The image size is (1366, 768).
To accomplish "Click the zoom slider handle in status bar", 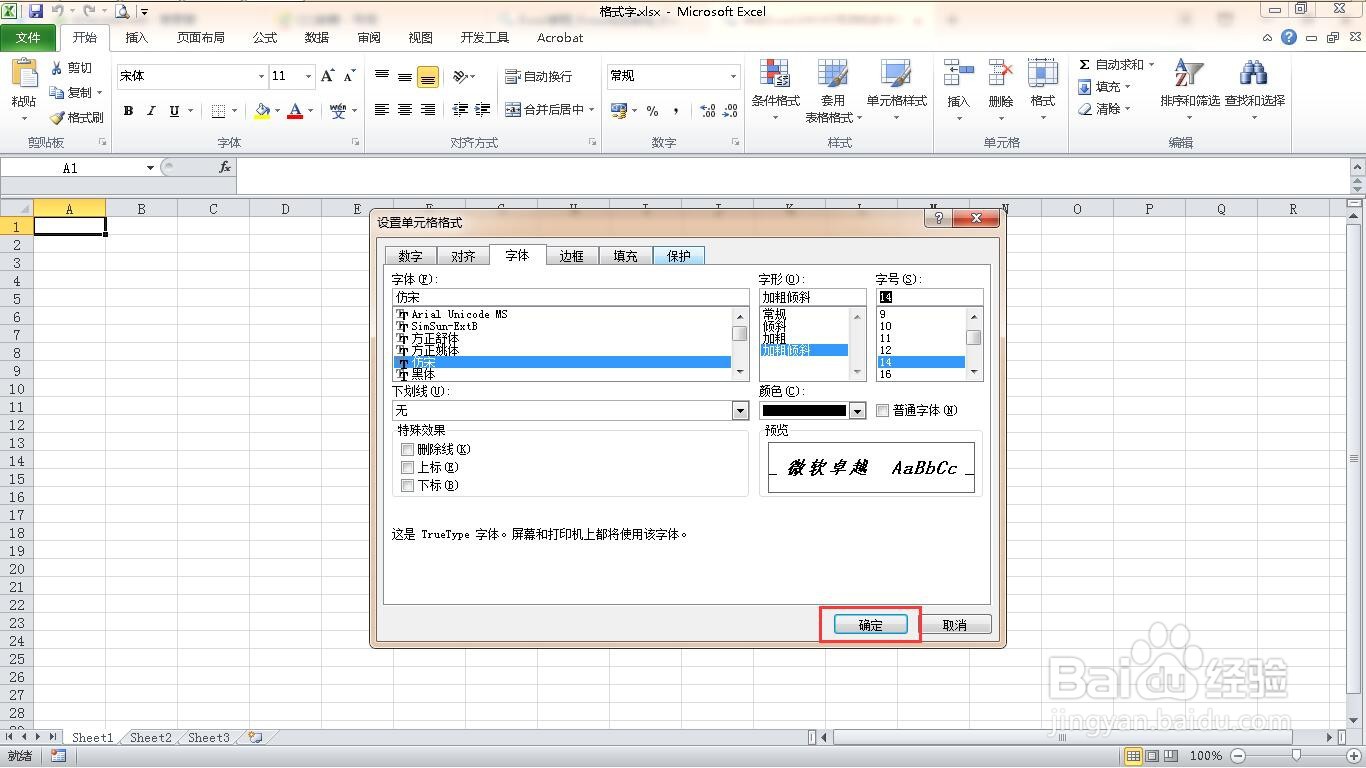I will tap(1296, 756).
